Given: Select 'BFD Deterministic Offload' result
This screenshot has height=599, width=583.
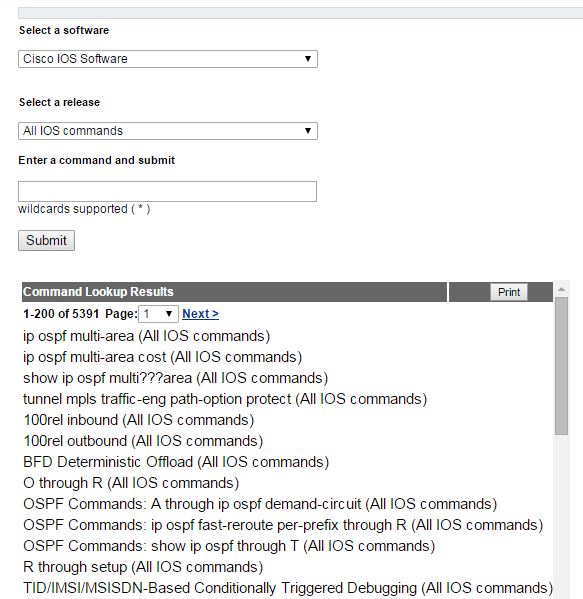Looking at the screenshot, I should pos(176,462).
